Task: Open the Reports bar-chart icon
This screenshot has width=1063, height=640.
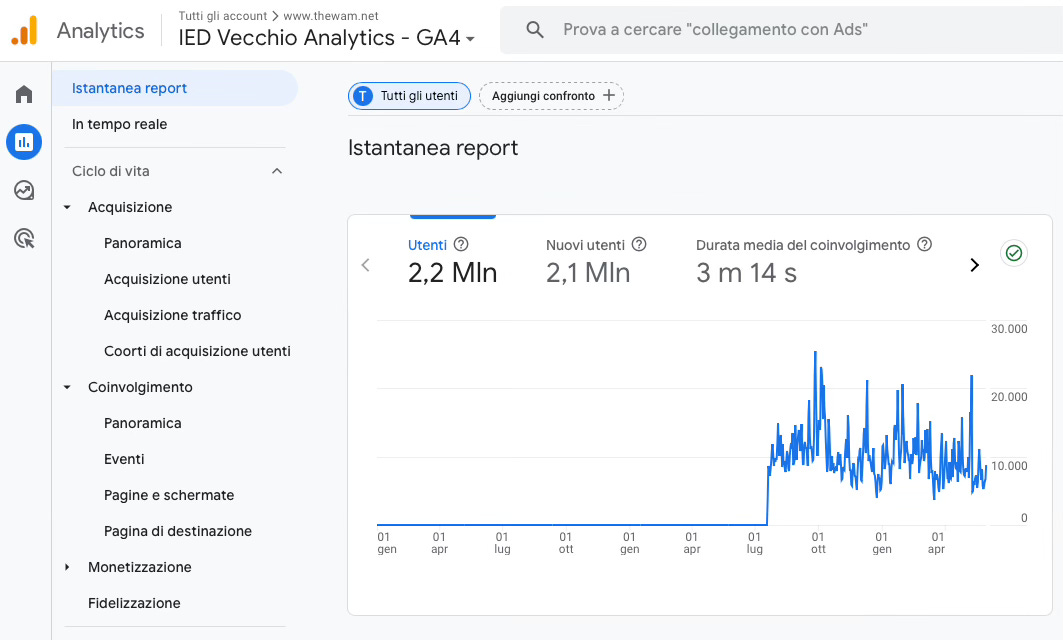Action: coord(24,142)
